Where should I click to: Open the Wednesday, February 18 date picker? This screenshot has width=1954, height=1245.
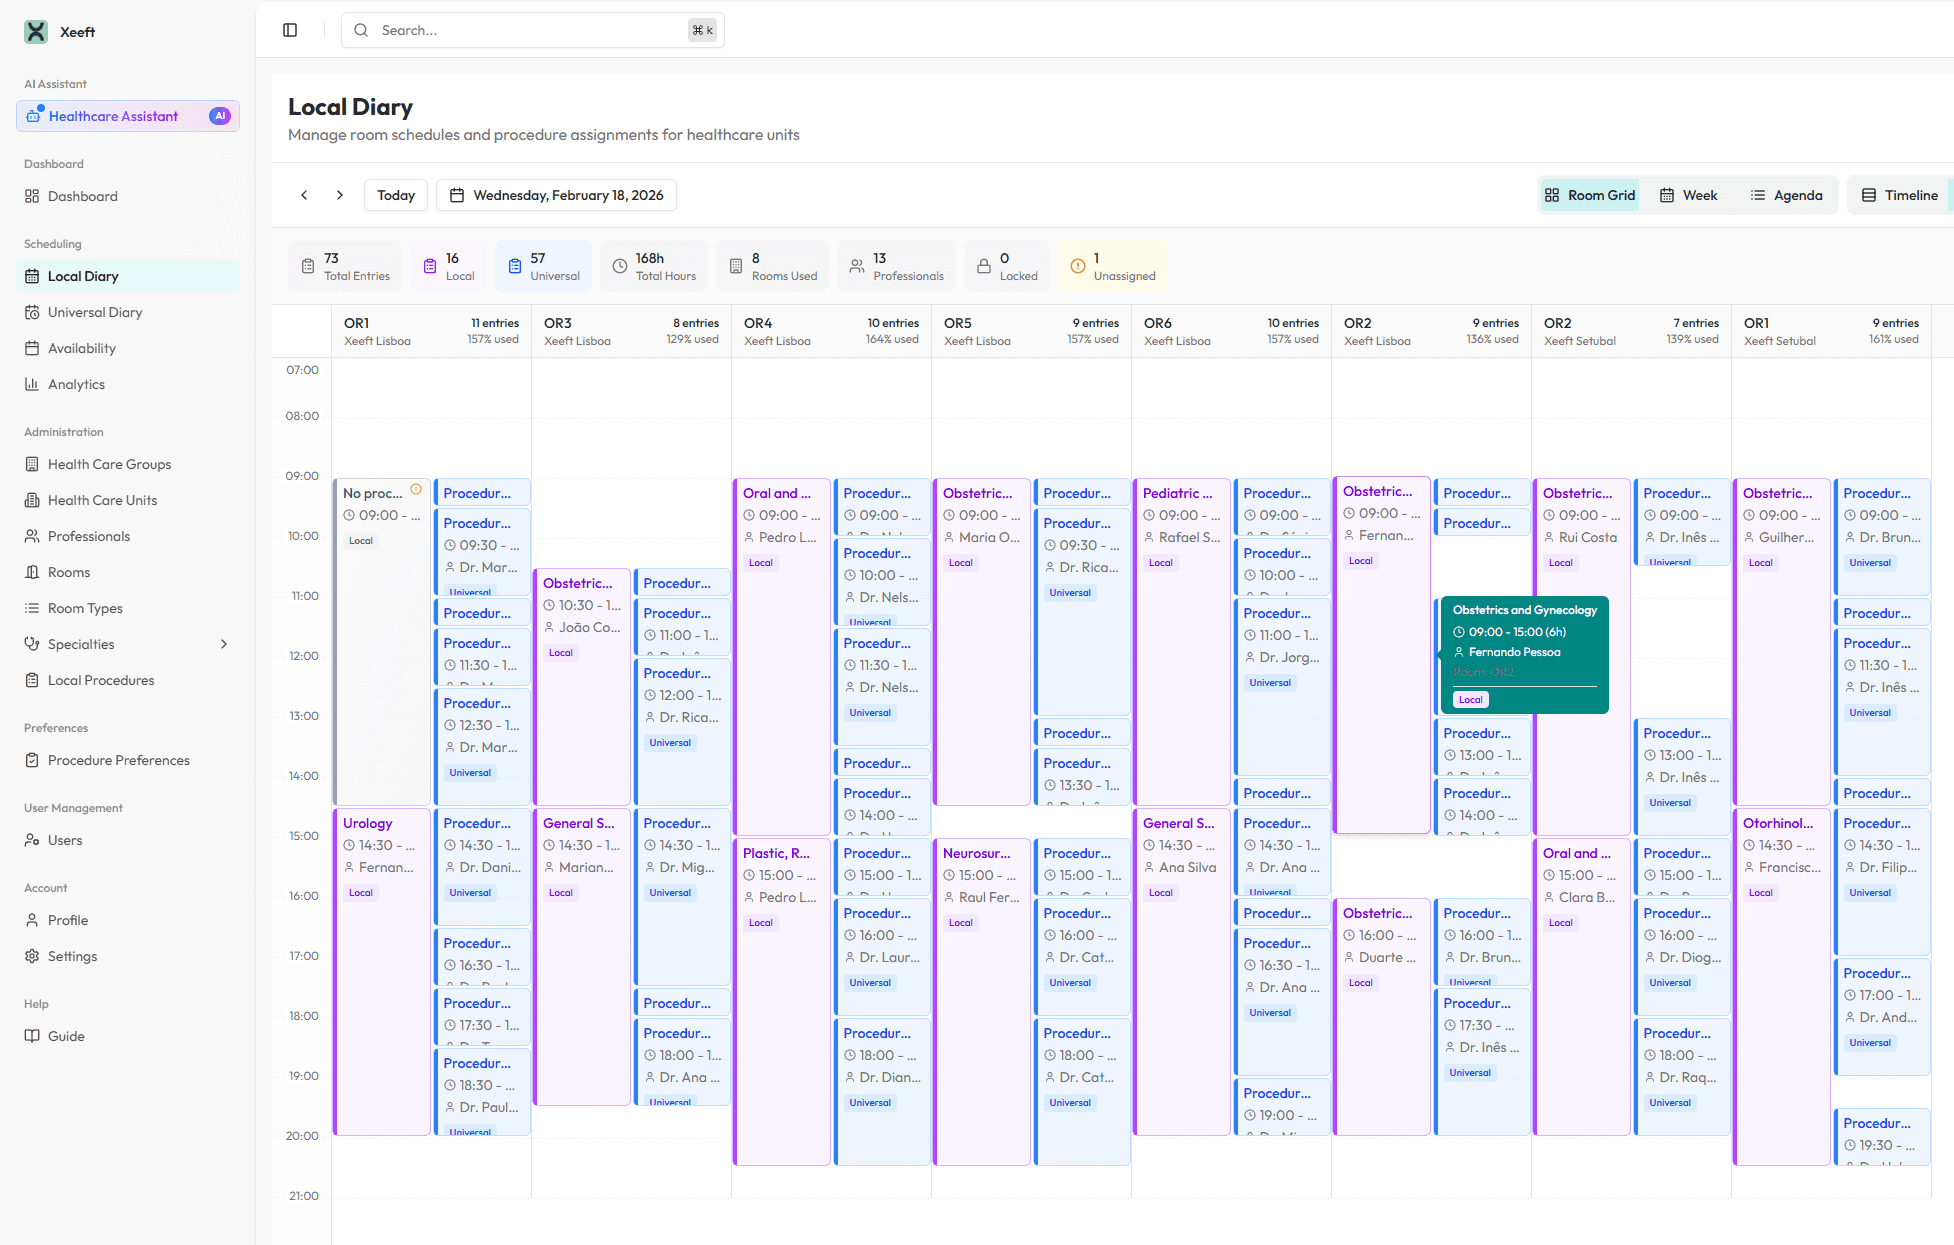[556, 195]
